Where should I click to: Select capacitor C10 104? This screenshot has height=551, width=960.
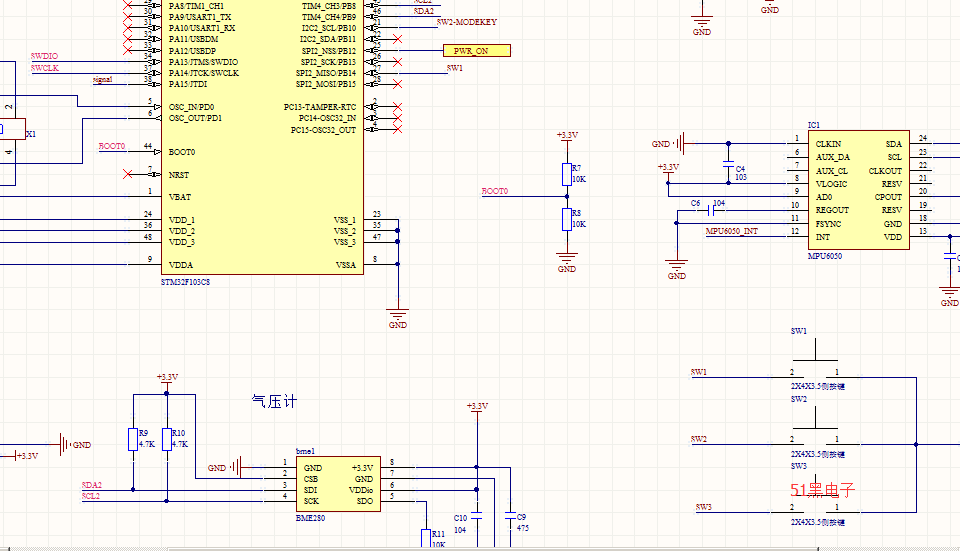476,517
